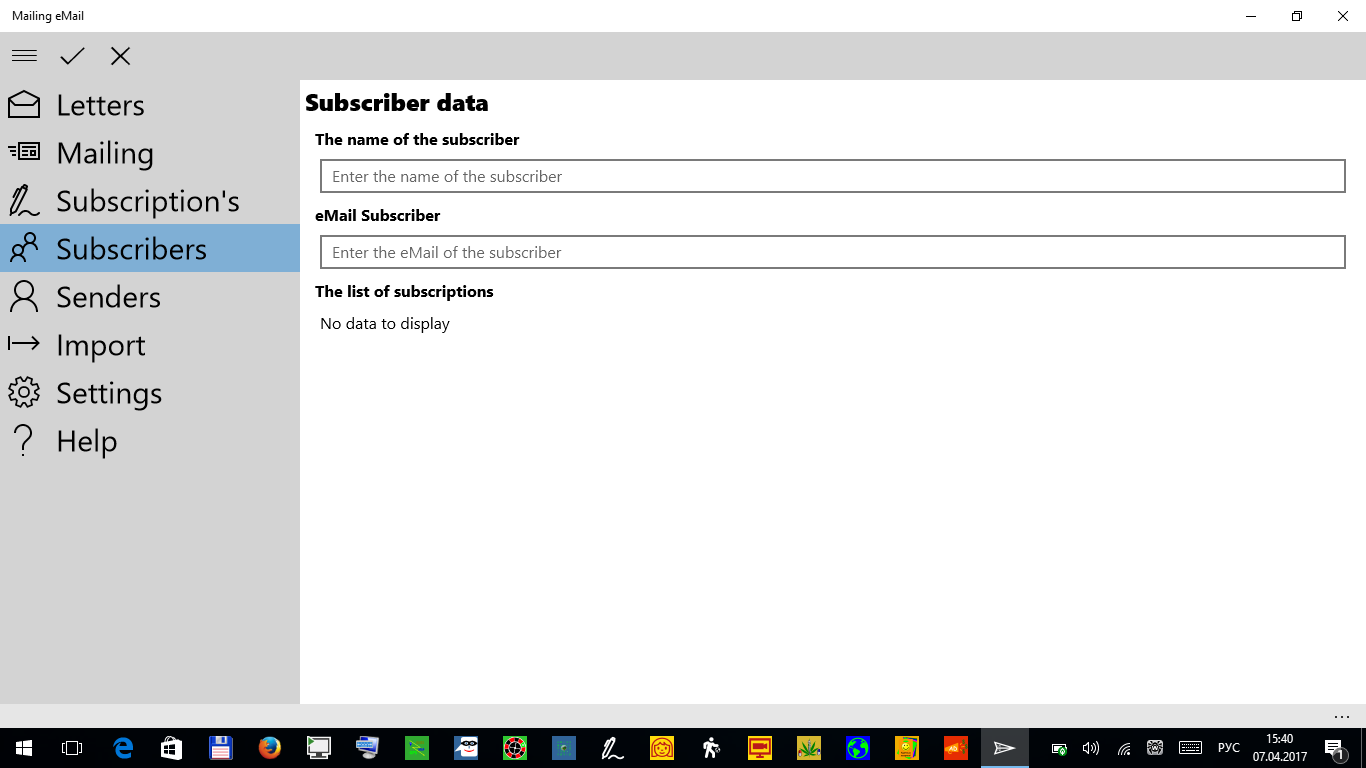Screen dimensions: 1366x768
Task: Click the 'Subscriber data' heading
Action: point(397,103)
